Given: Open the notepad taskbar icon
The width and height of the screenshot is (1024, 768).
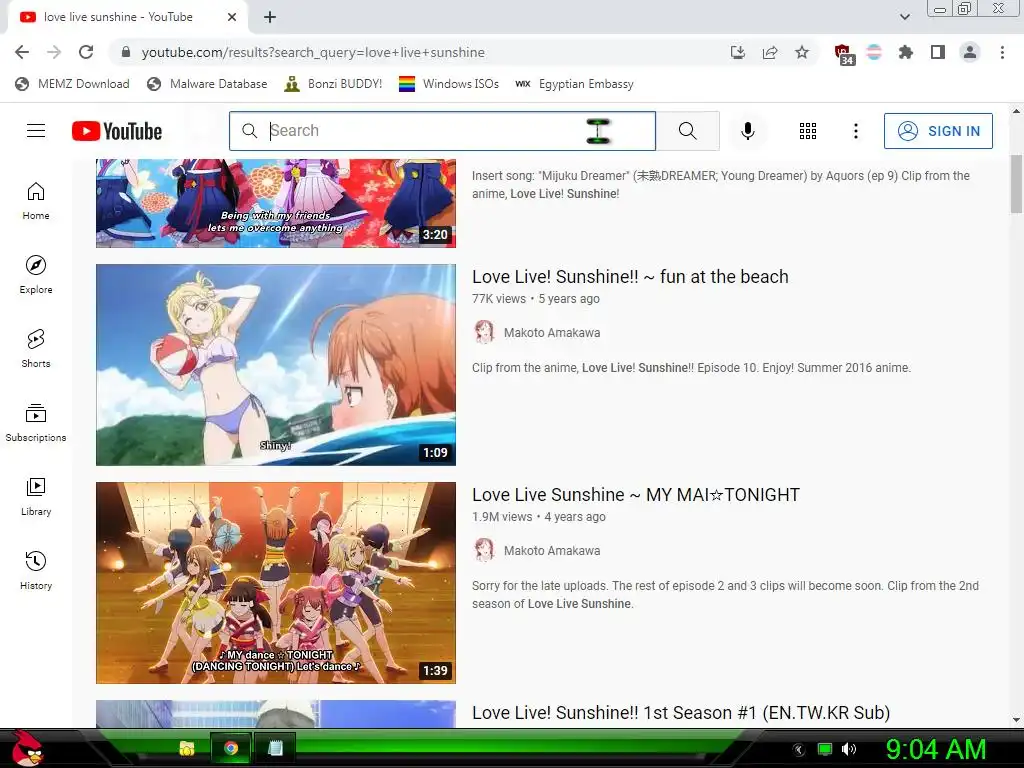Looking at the screenshot, I should (x=275, y=748).
